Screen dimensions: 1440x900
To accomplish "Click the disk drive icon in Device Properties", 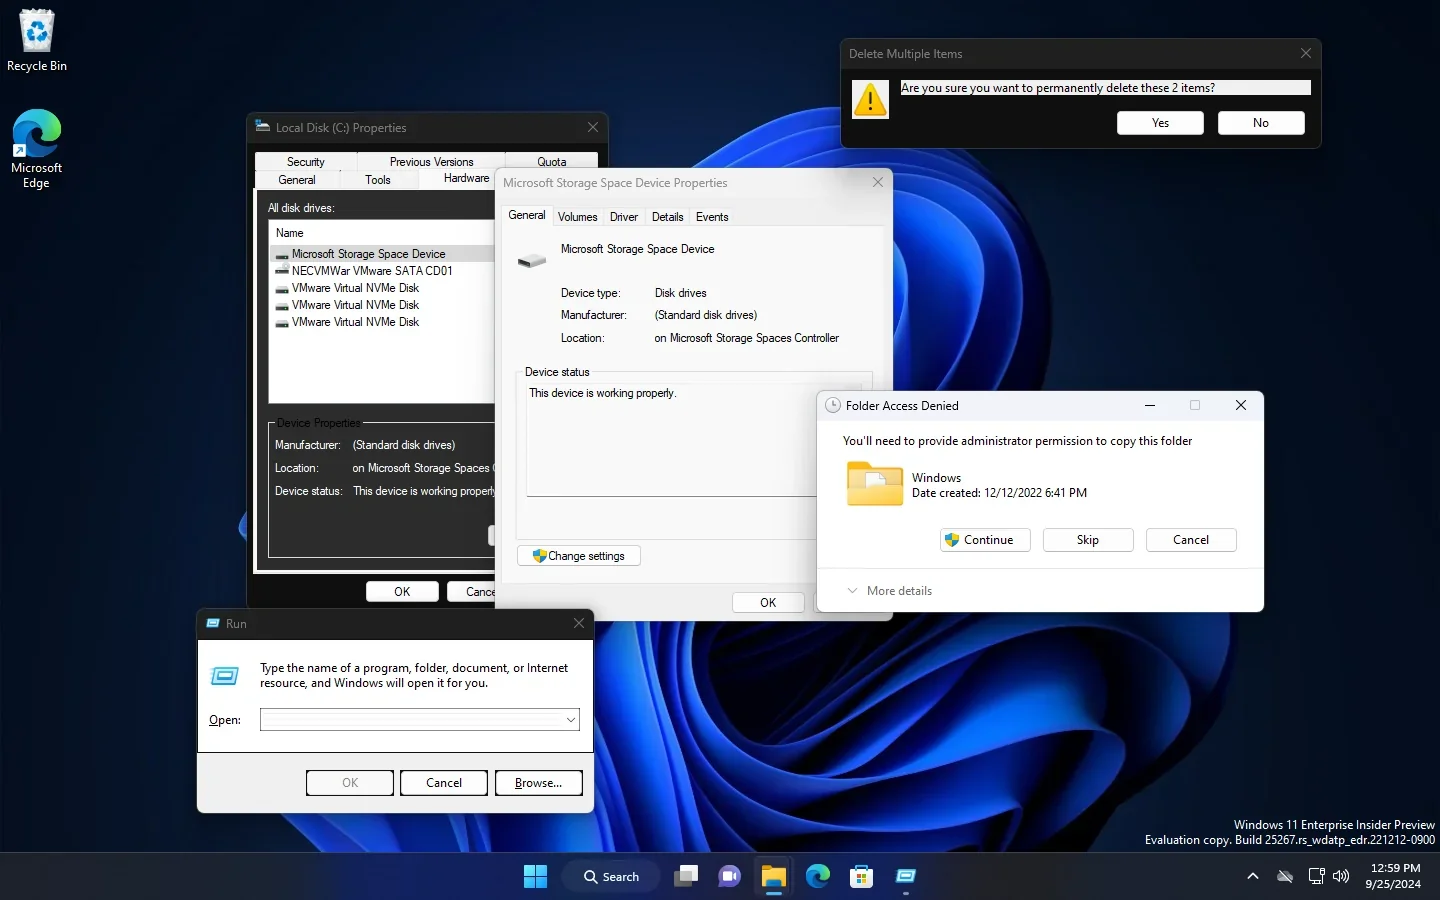I will coord(532,261).
